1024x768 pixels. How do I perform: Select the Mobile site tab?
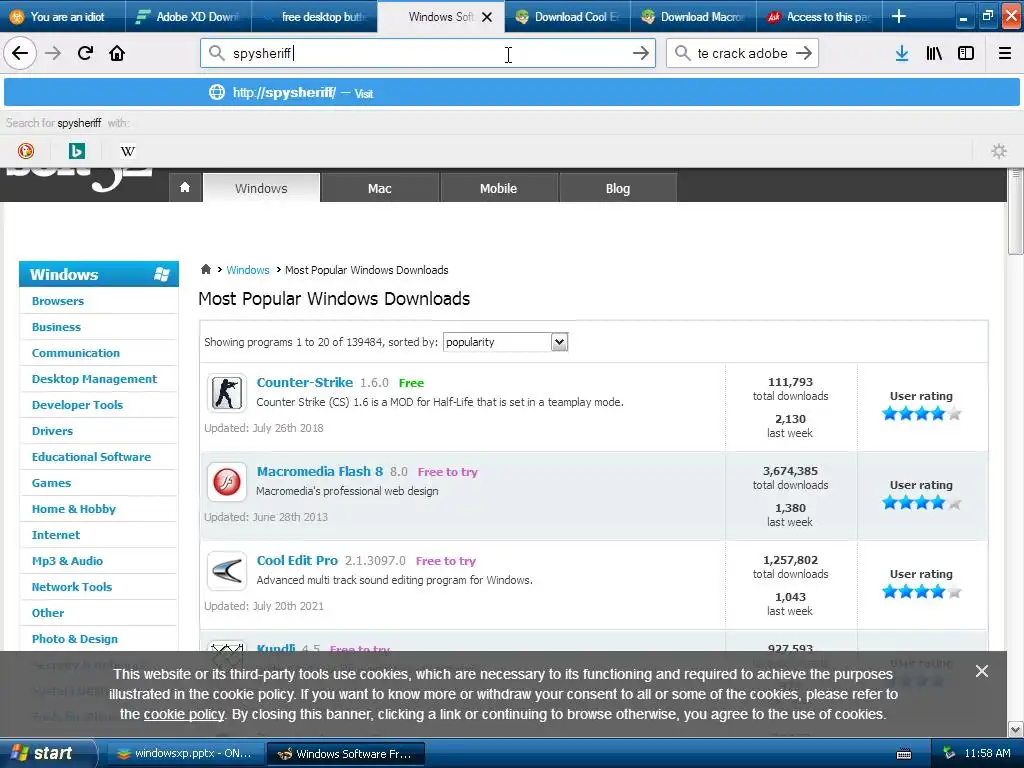(x=498, y=188)
